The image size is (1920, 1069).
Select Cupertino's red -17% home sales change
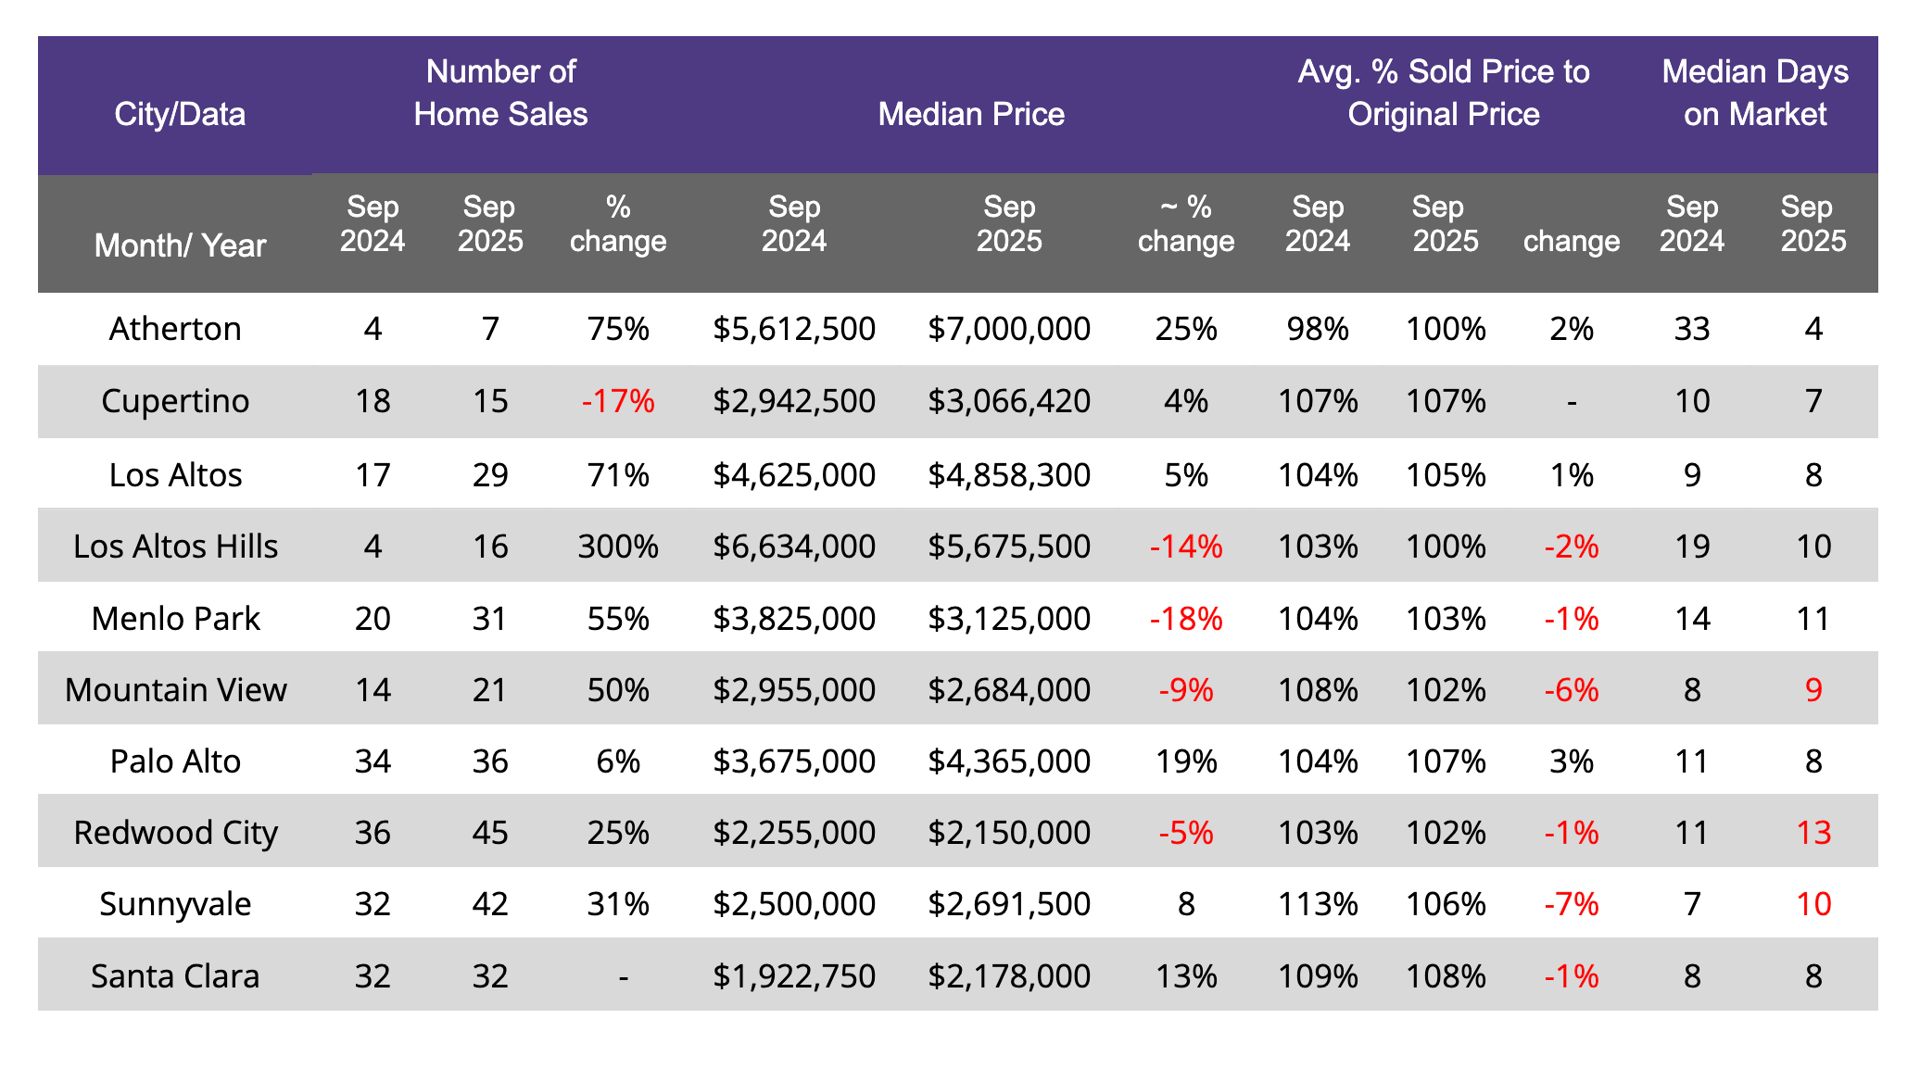pyautogui.click(x=618, y=401)
